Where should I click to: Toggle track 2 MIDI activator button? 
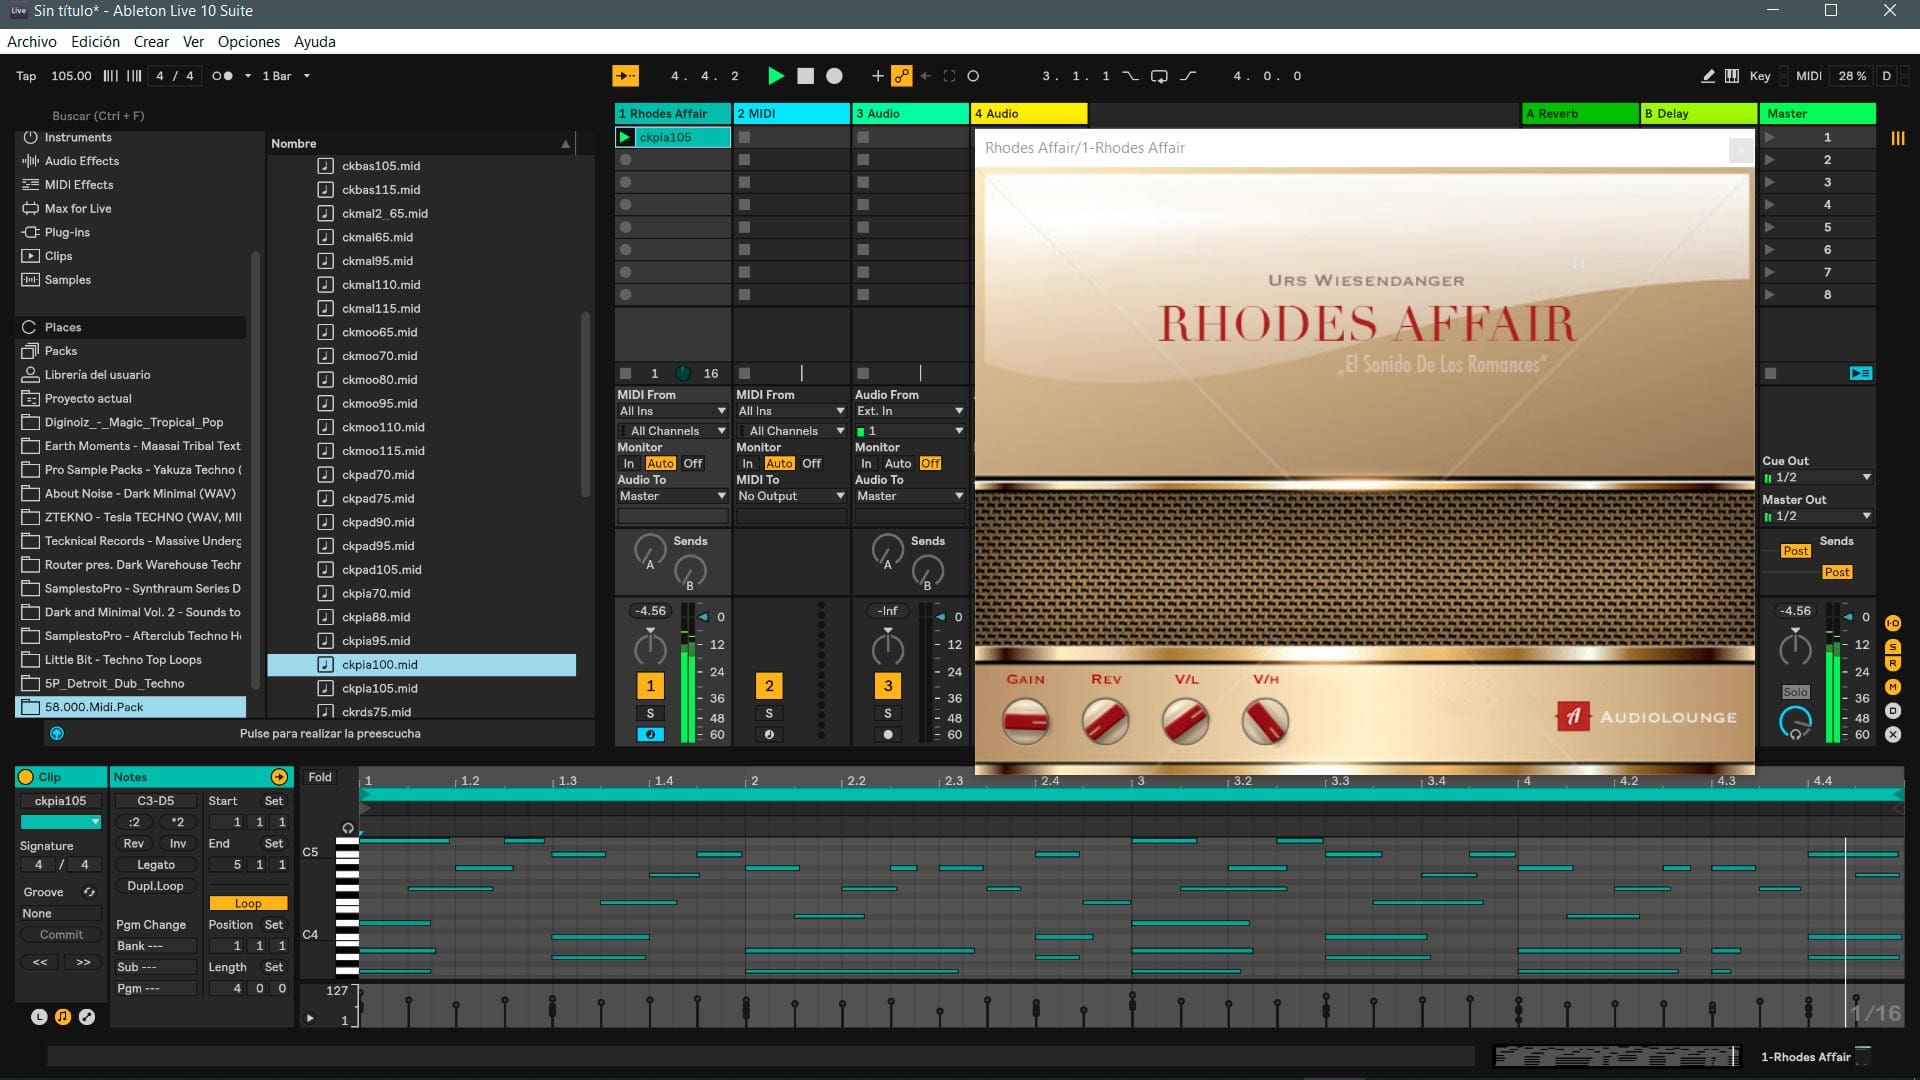(769, 686)
